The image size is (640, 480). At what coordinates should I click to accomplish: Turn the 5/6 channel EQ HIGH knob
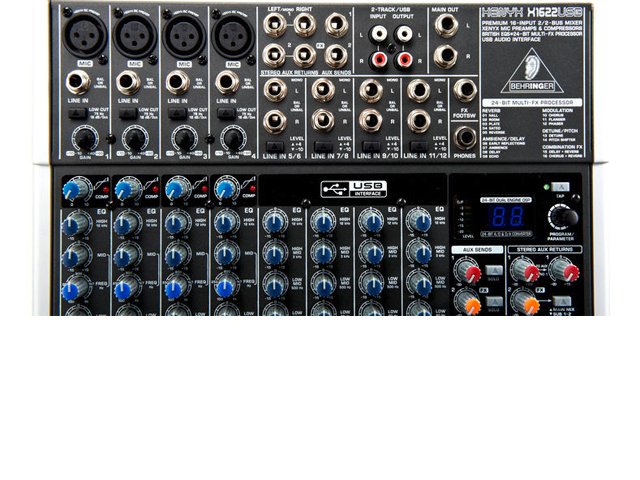[275, 222]
